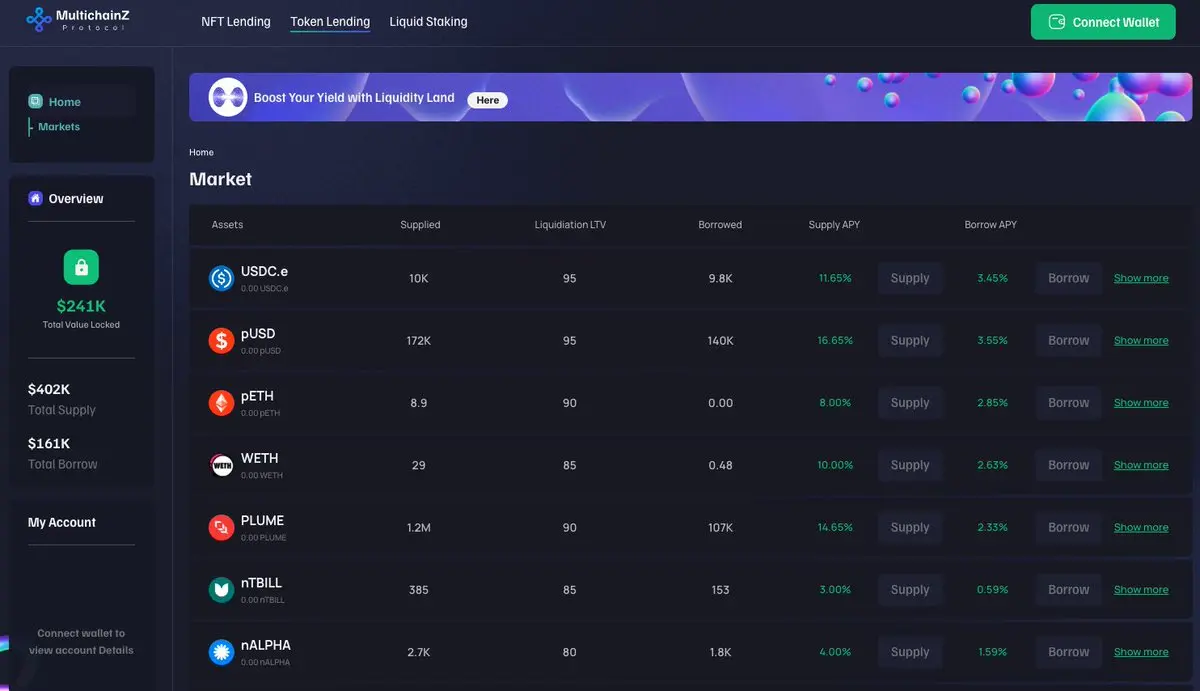The width and height of the screenshot is (1200, 691).
Task: Click the USDC.e token icon
Action: (x=221, y=278)
